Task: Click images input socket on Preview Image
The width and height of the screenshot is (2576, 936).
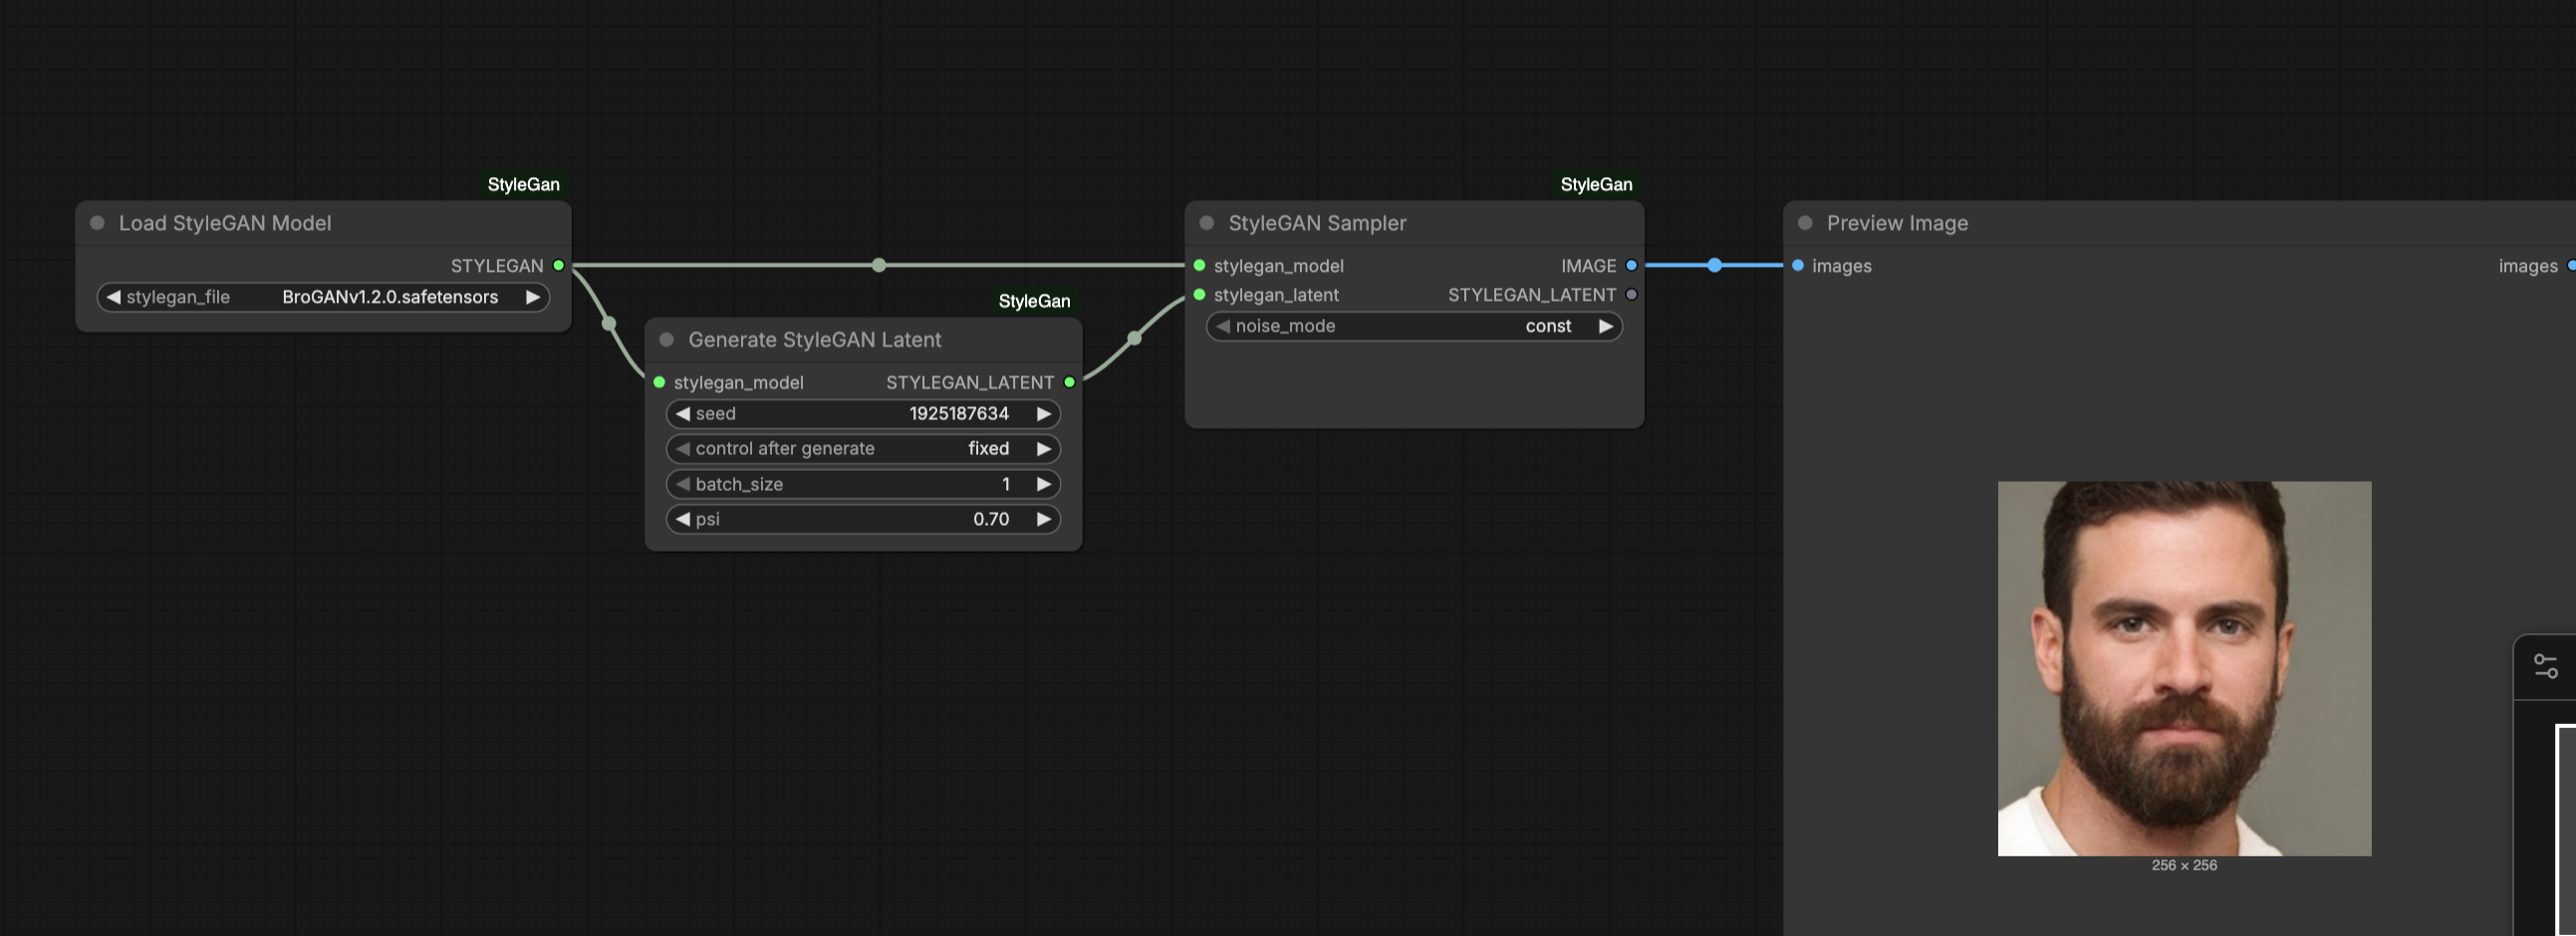Action: (x=1798, y=266)
